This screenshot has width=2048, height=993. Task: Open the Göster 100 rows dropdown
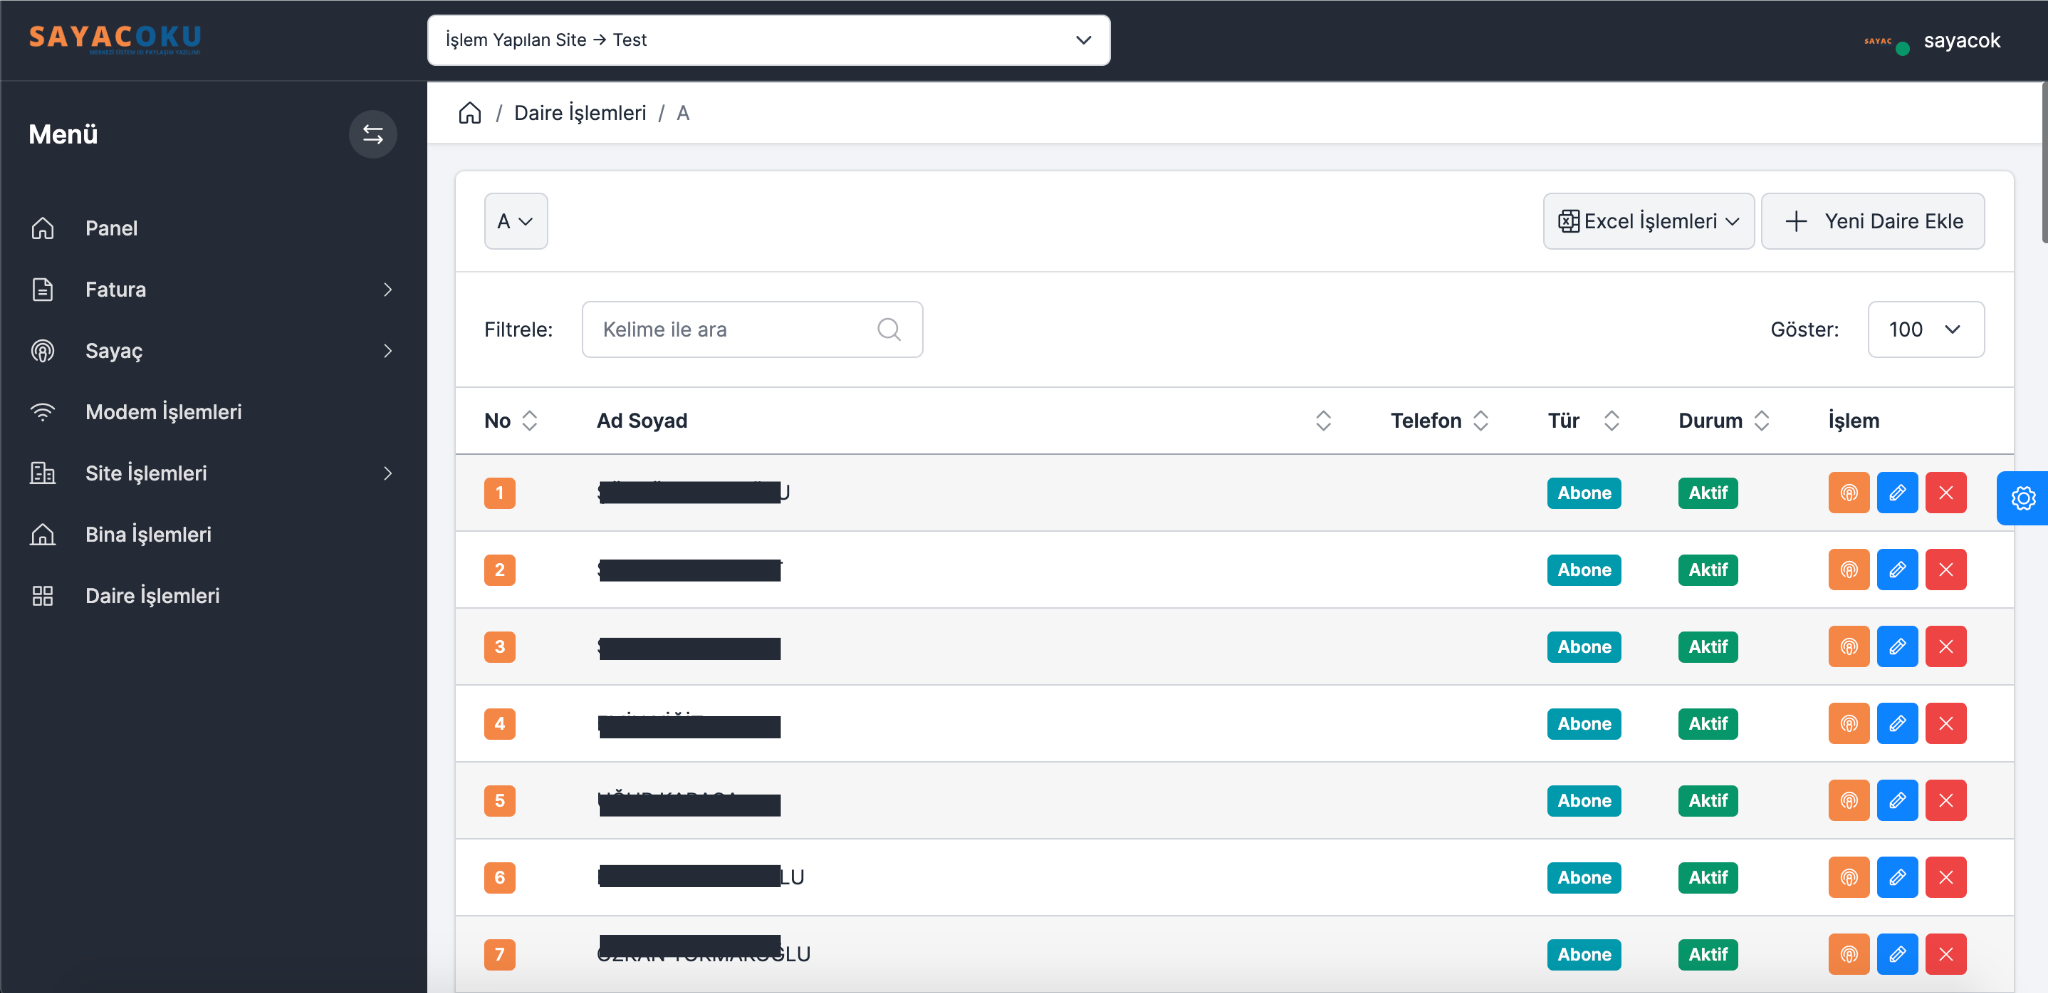tap(1926, 329)
